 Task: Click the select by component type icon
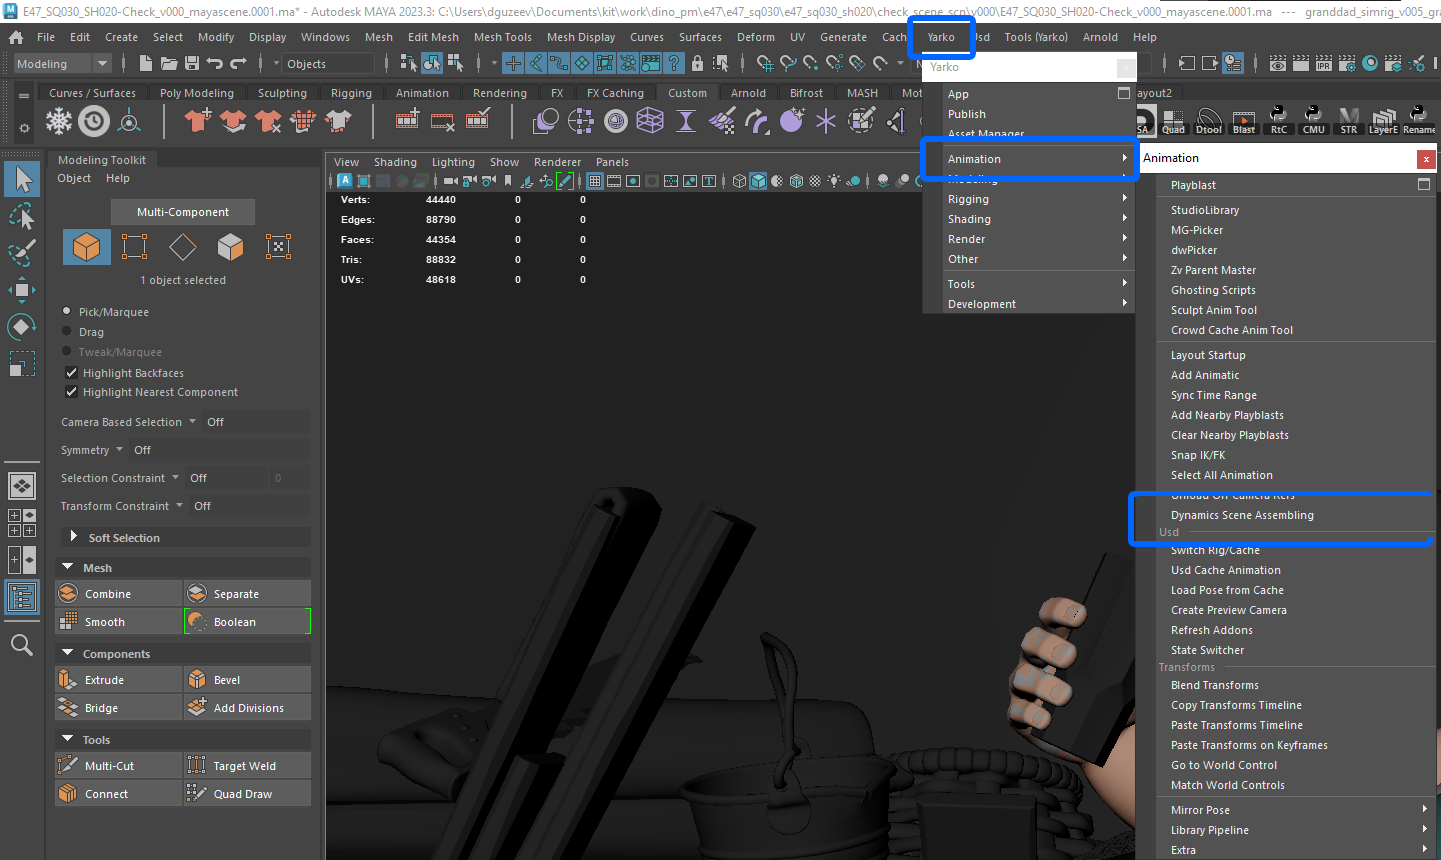coord(455,63)
